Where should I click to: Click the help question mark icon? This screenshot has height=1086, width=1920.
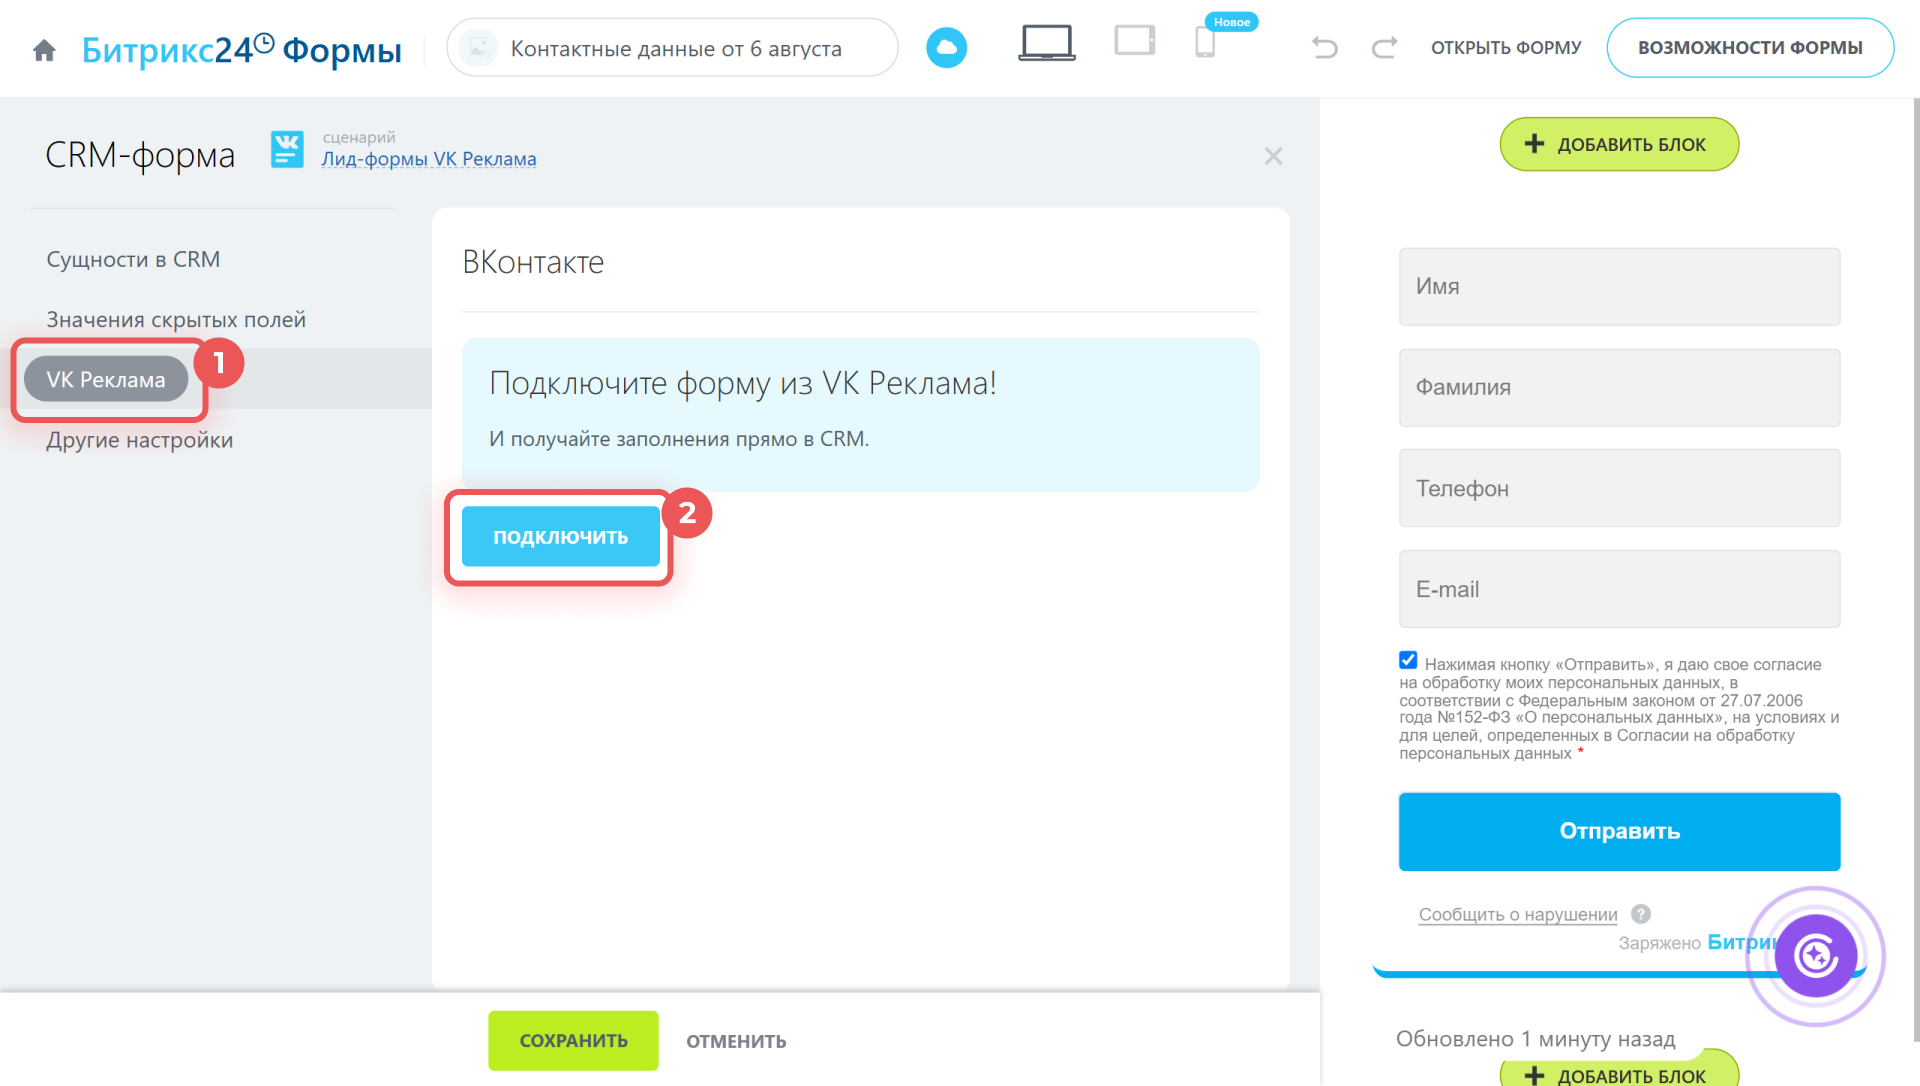(x=1641, y=914)
